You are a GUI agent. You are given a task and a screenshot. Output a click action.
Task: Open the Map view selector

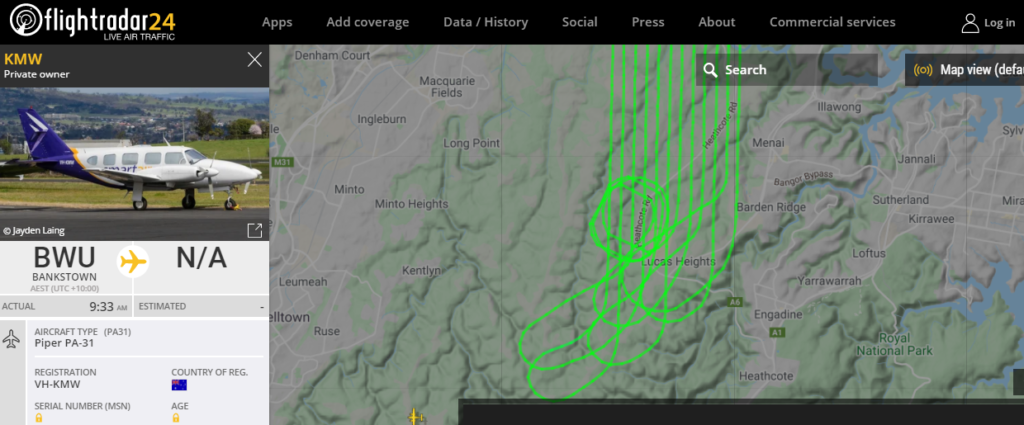click(965, 70)
